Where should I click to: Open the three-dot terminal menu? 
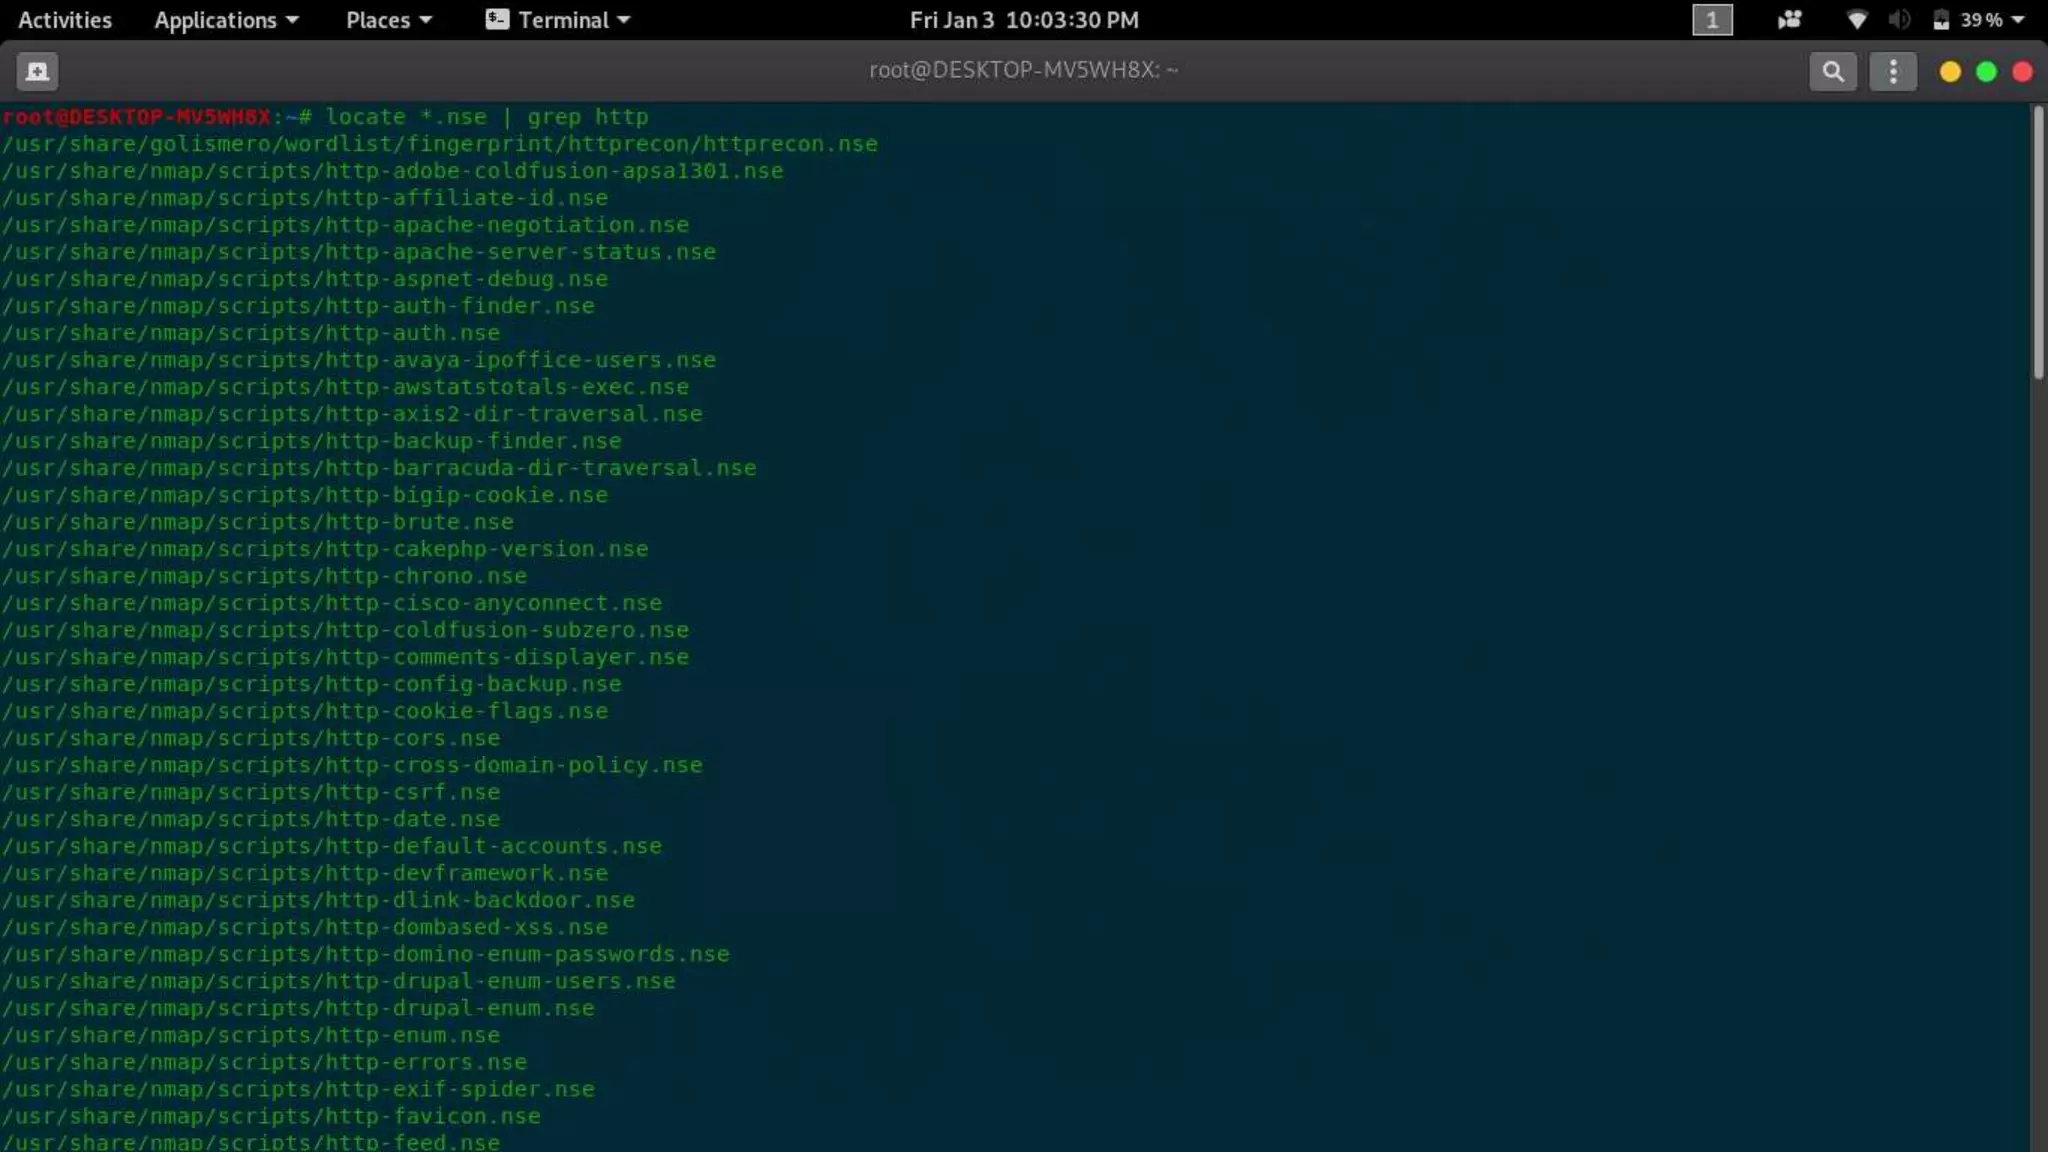click(x=1892, y=71)
